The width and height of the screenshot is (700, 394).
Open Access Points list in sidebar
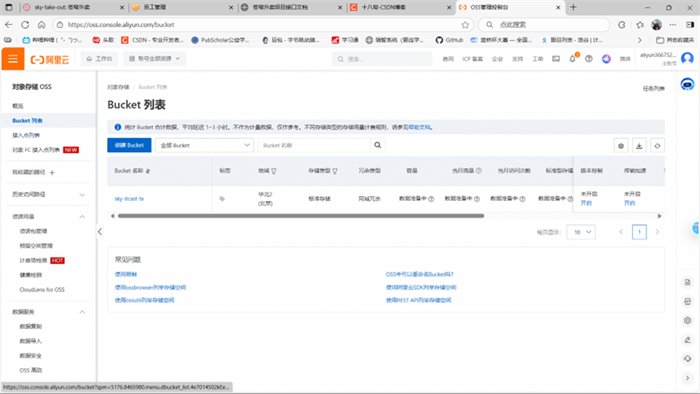[x=26, y=135]
